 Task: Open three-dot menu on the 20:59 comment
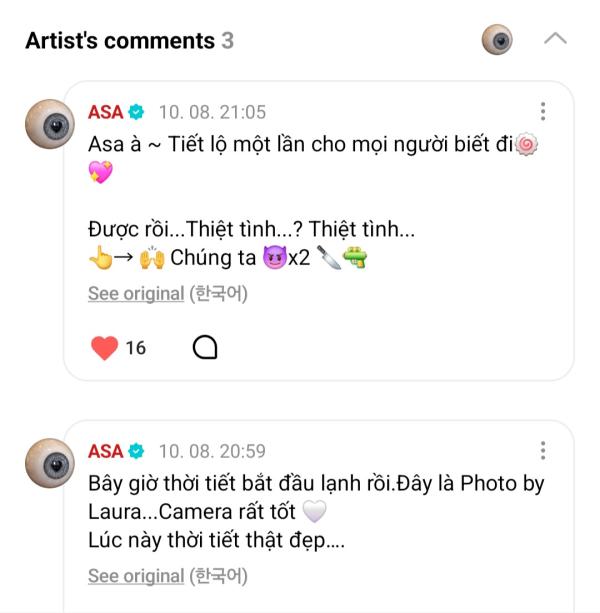coord(542,450)
